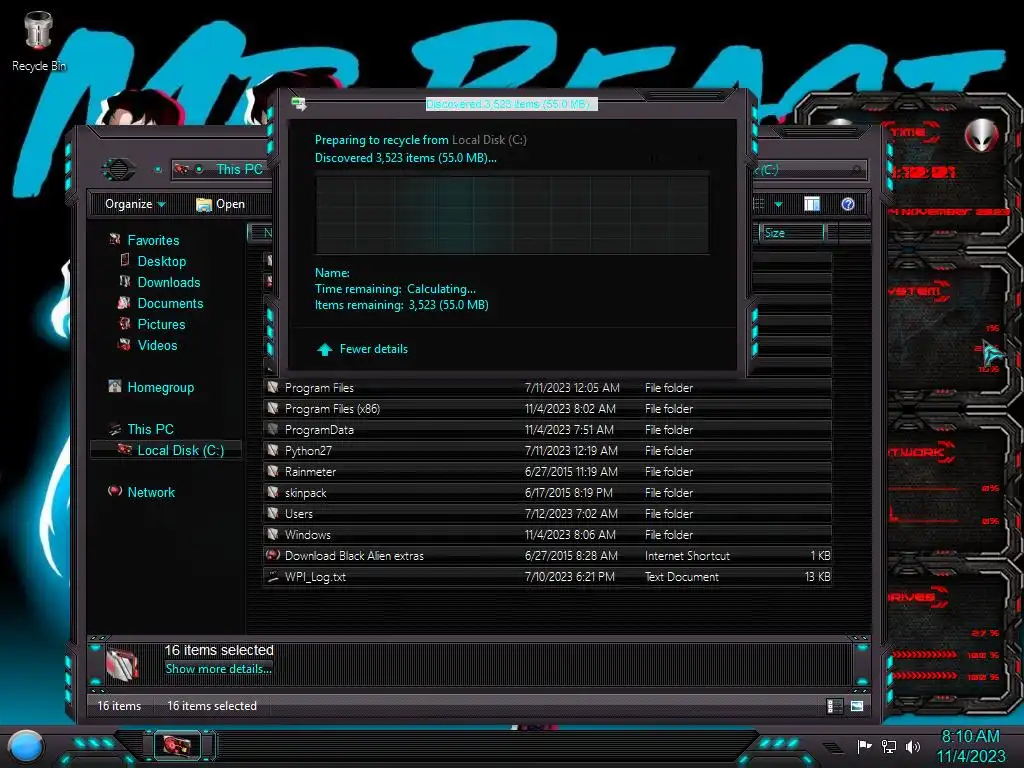Click the Python27 folder icon
1024x768 pixels.
tap(272, 449)
